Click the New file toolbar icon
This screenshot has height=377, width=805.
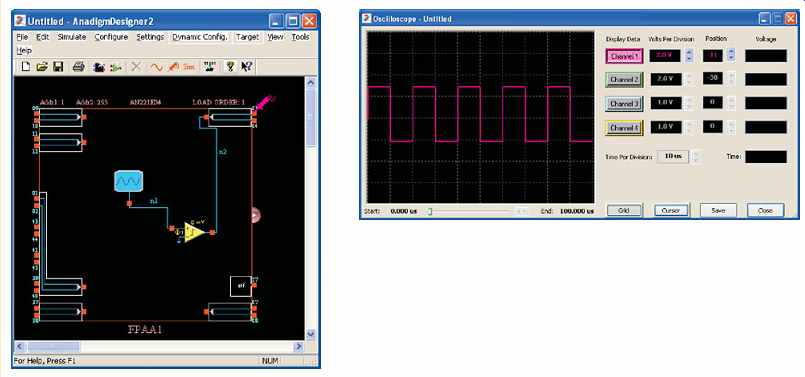click(25, 67)
